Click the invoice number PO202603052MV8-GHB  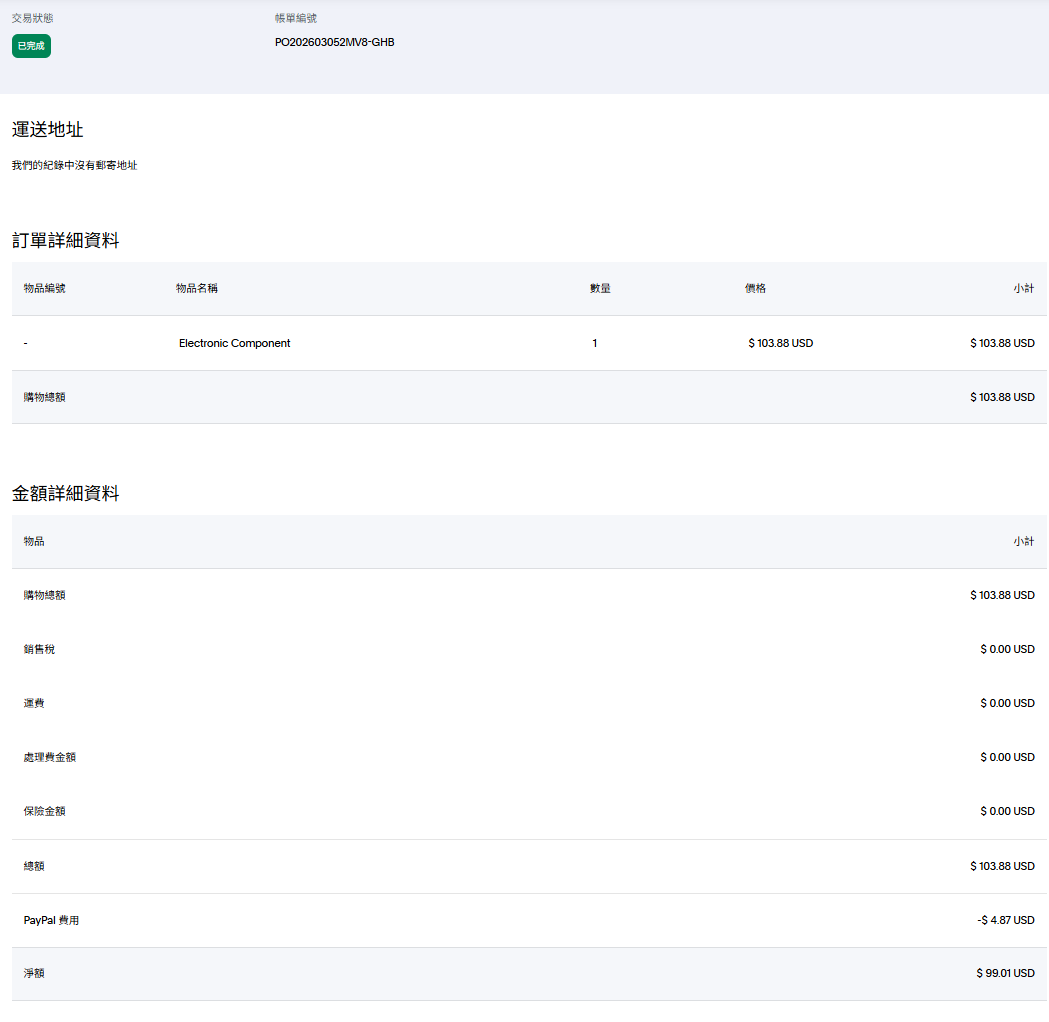click(334, 42)
